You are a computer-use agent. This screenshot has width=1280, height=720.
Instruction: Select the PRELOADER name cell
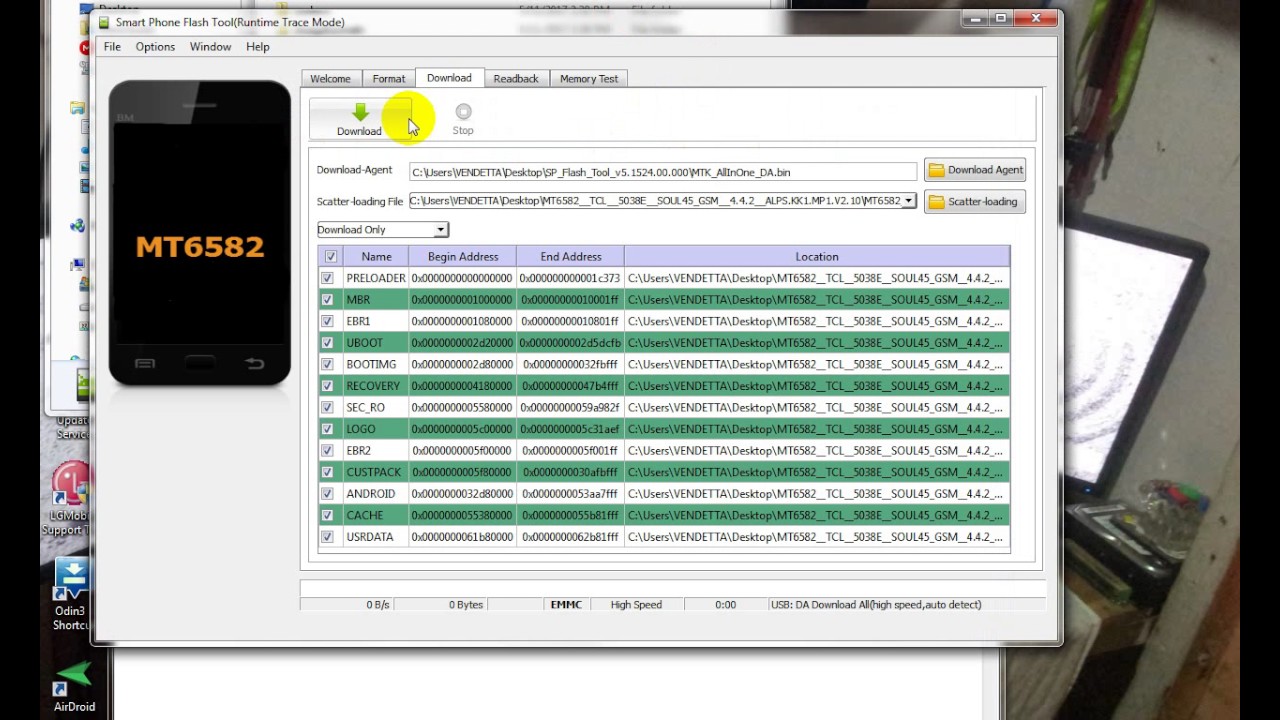tap(375, 278)
